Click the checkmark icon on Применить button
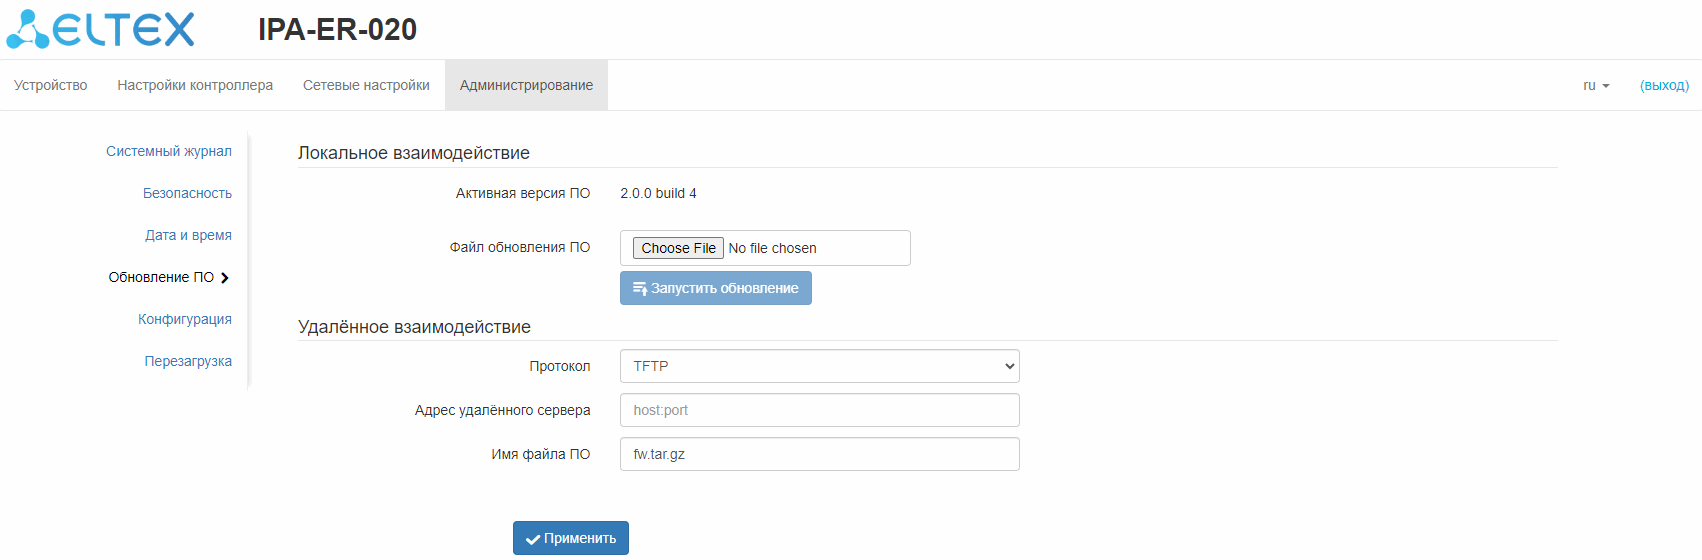Screen dimensions: 1702x560 (533, 539)
